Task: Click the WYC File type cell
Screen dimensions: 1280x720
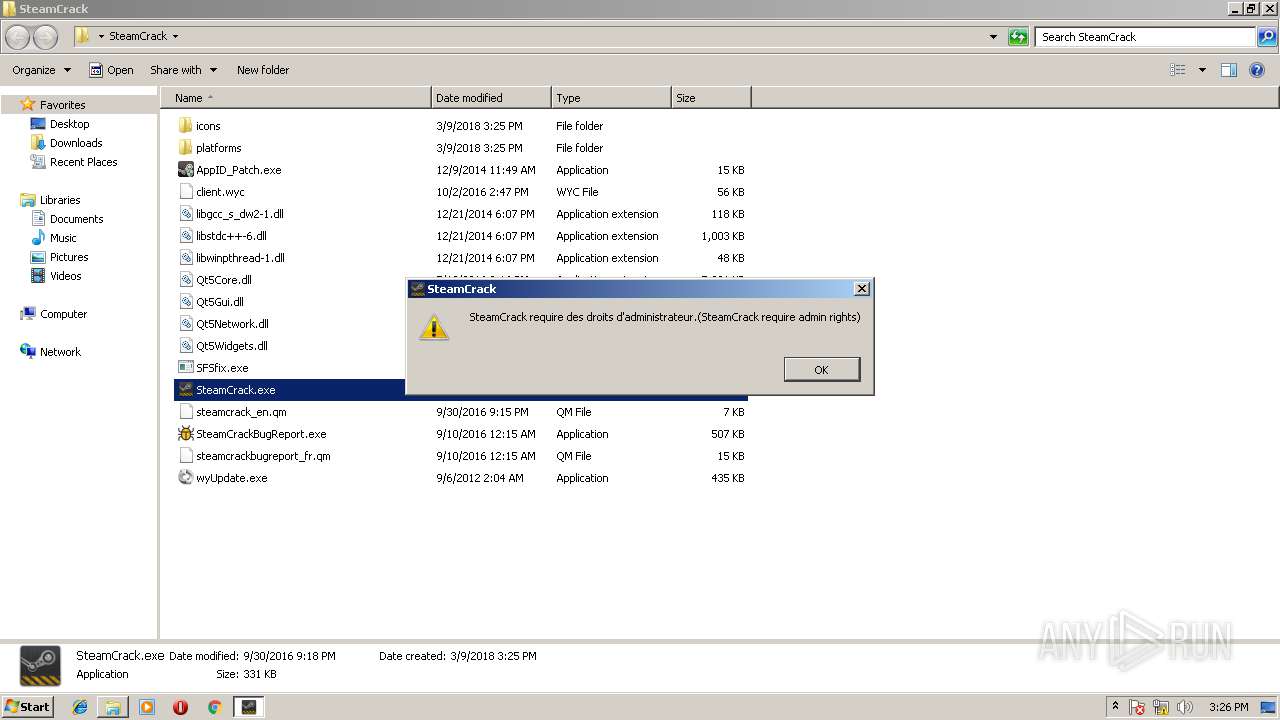Action: (x=577, y=192)
